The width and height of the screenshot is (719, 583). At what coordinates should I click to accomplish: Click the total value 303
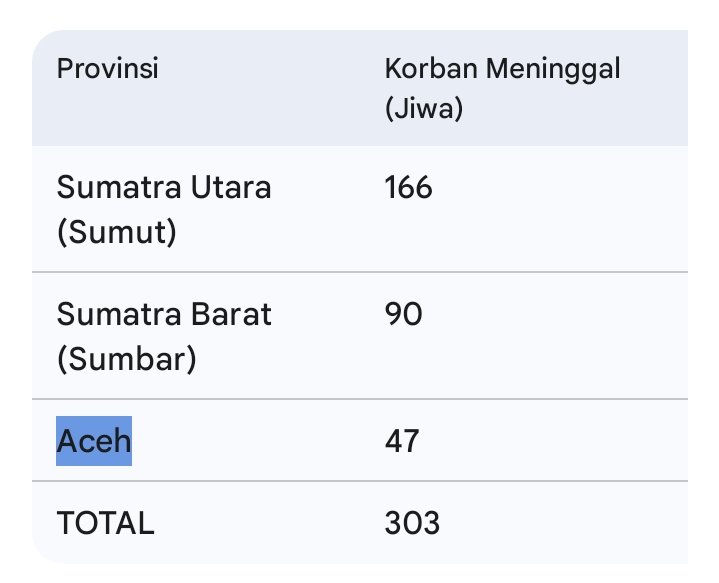(x=412, y=523)
